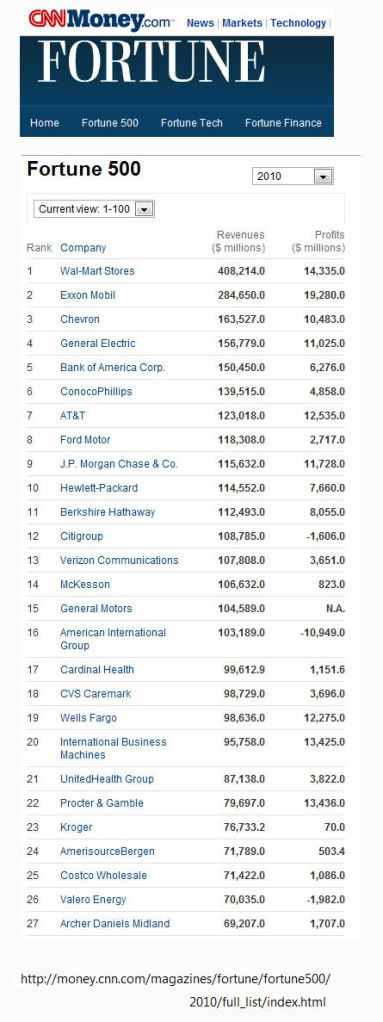
Task: Click the News link at top
Action: 200,23
